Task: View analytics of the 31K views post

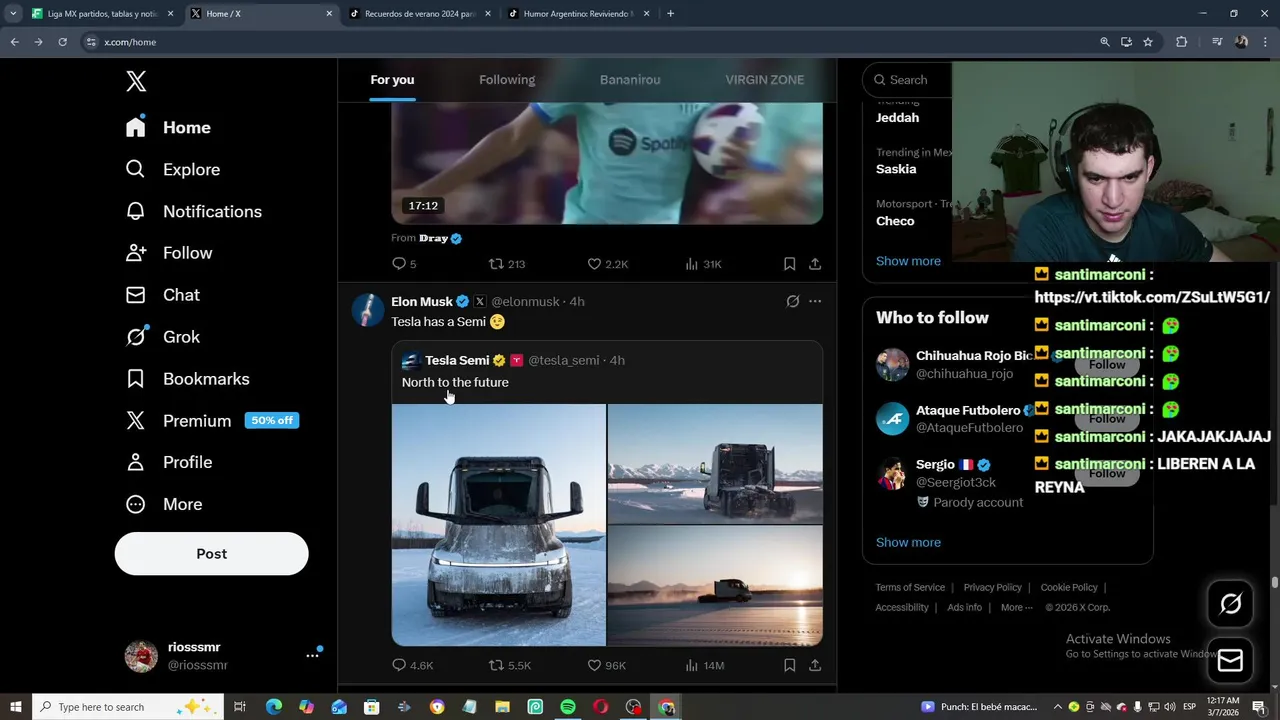Action: coord(703,264)
